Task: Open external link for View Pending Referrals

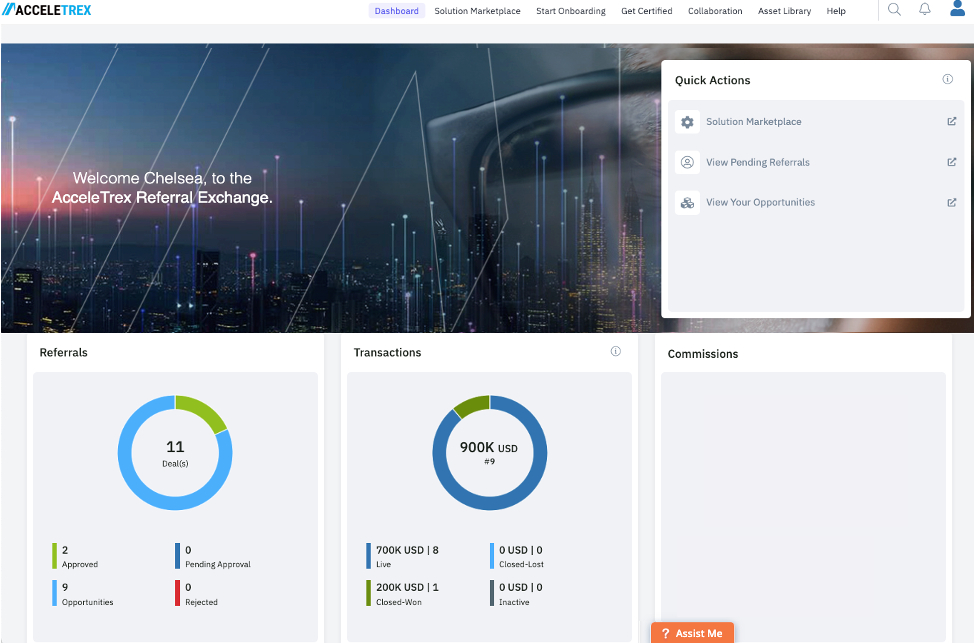Action: [x=952, y=162]
